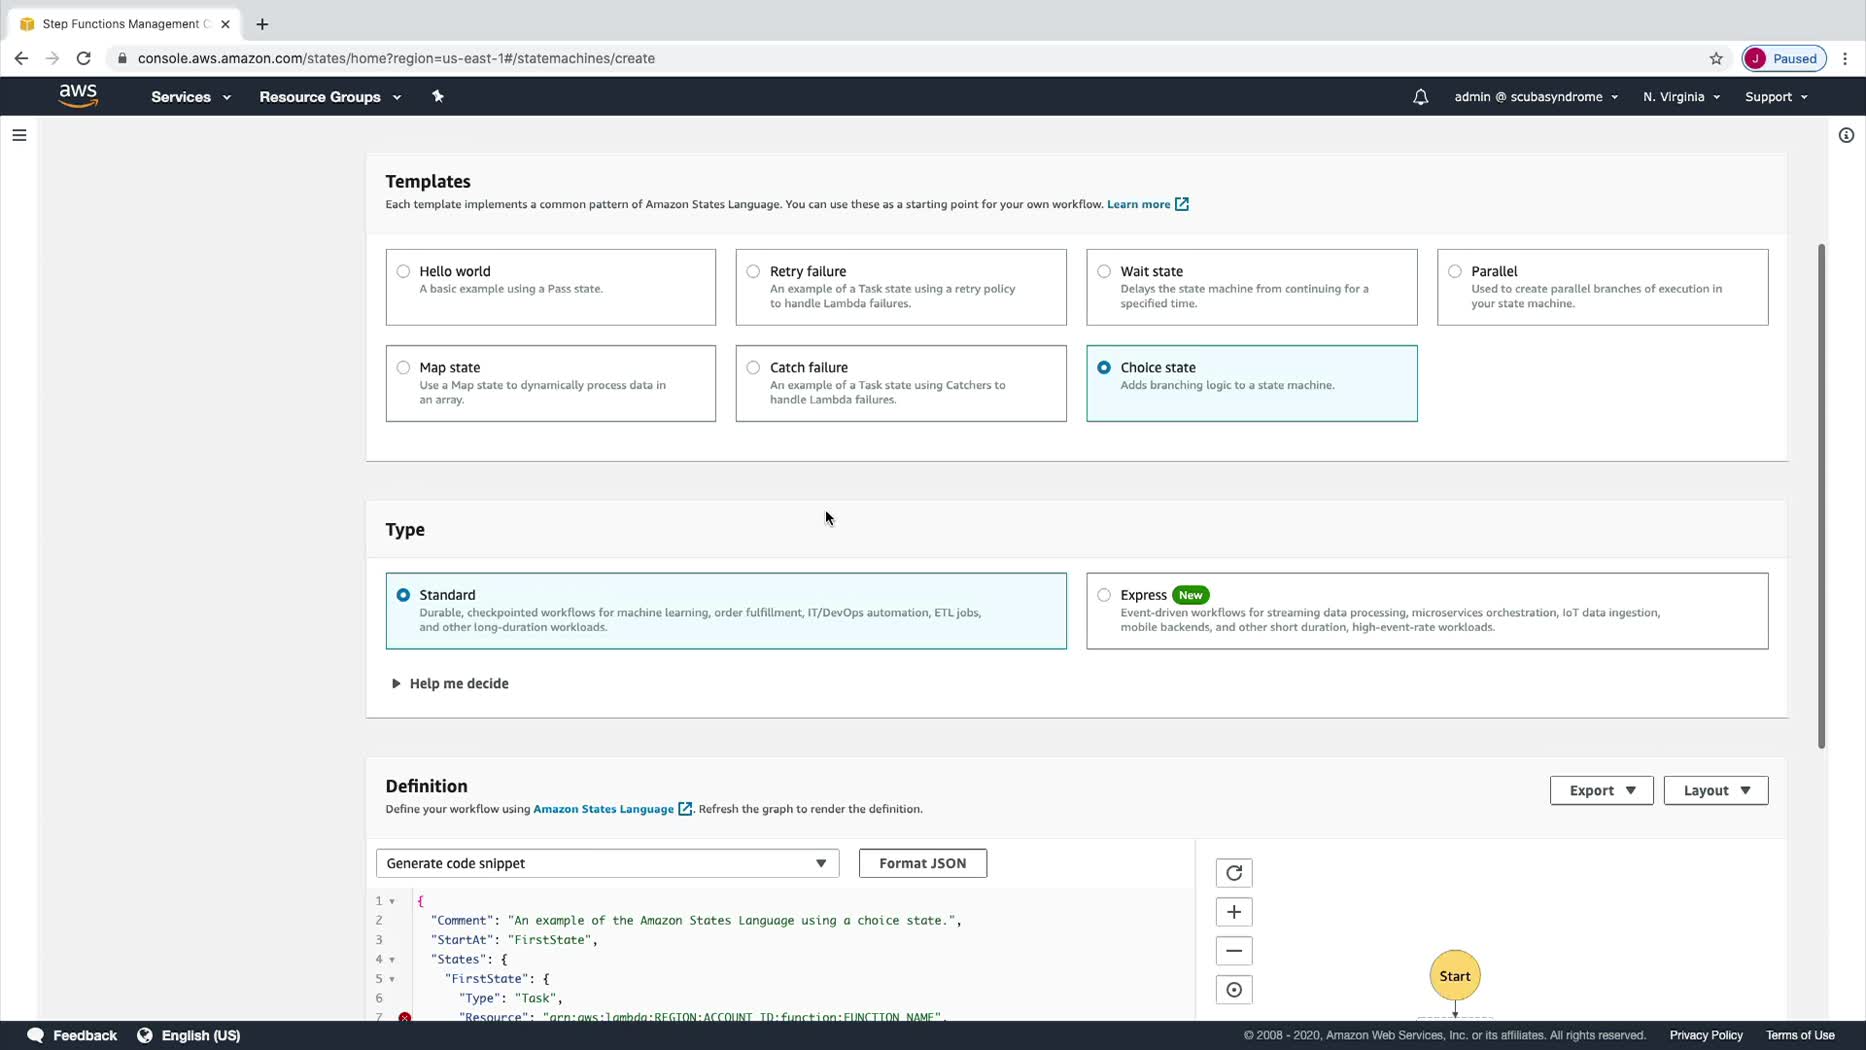Select the Choice state template radio
The width and height of the screenshot is (1866, 1050).
[1104, 367]
